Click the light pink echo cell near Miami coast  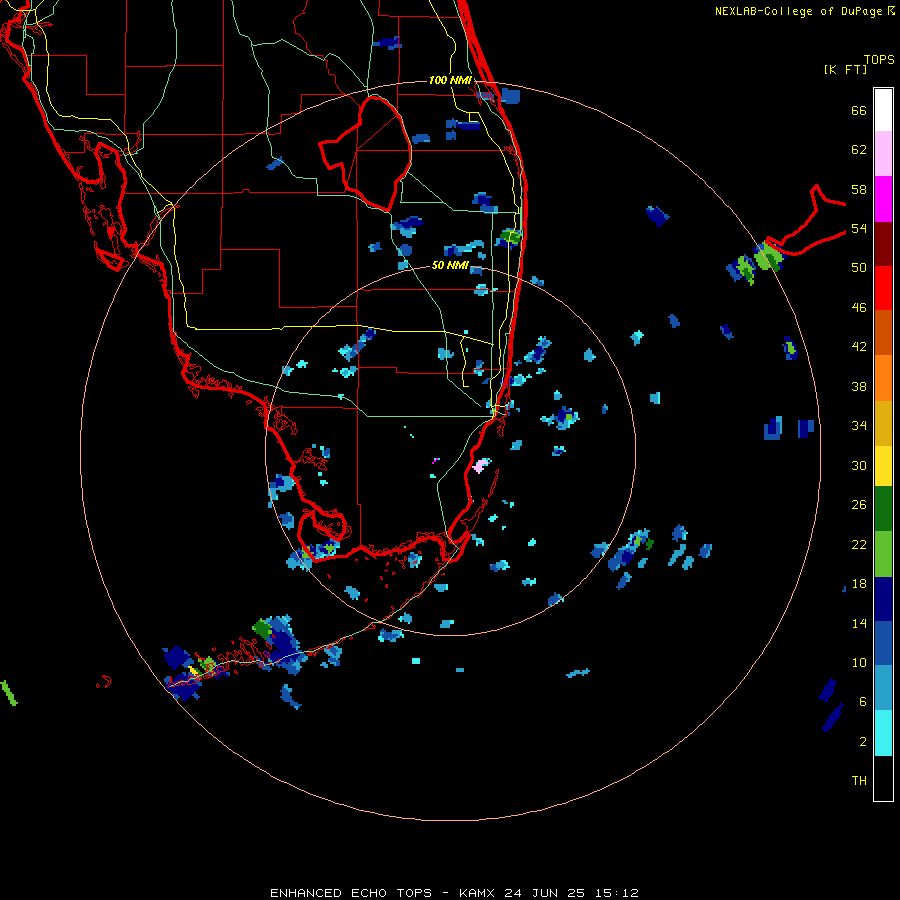tap(481, 465)
